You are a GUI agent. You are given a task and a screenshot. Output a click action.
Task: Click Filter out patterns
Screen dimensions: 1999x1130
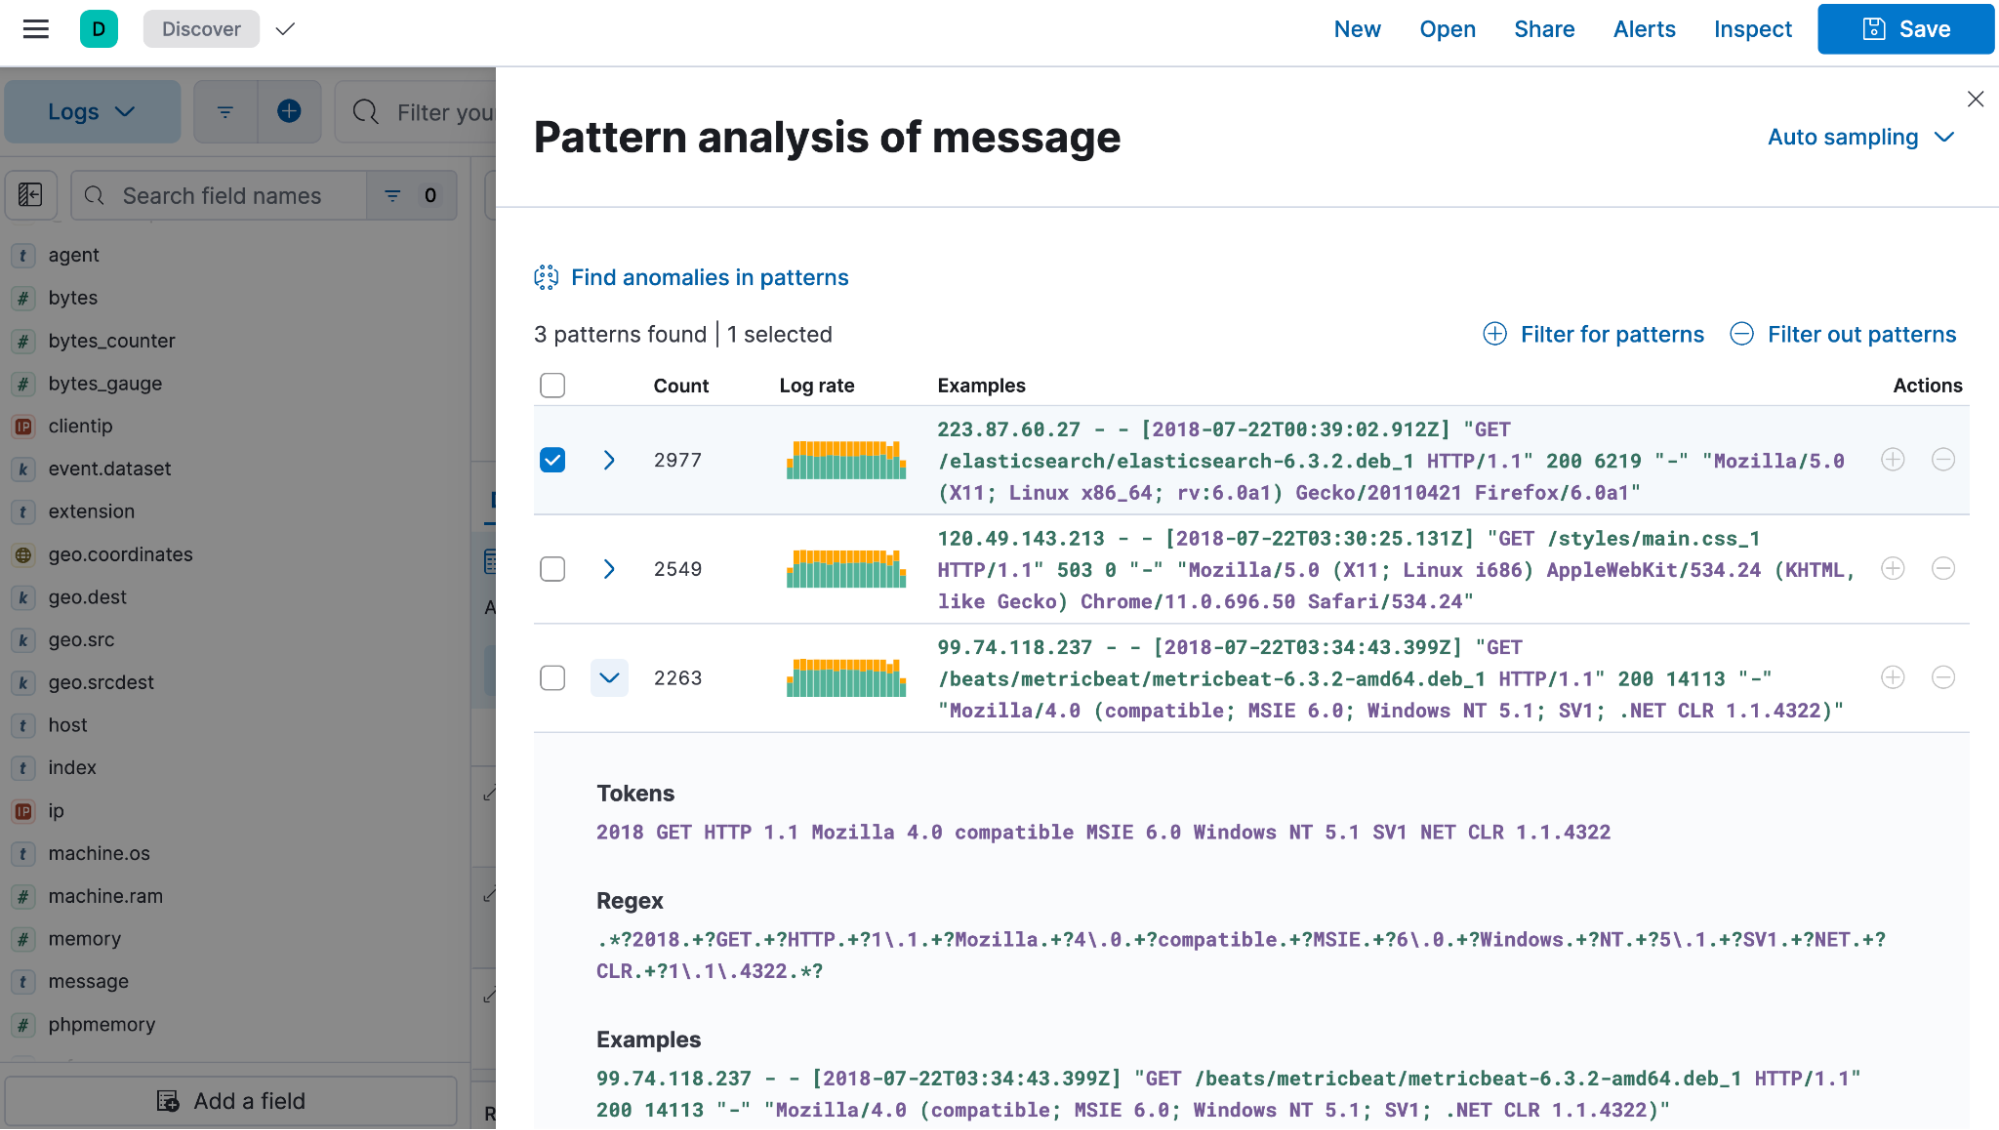(x=1843, y=334)
